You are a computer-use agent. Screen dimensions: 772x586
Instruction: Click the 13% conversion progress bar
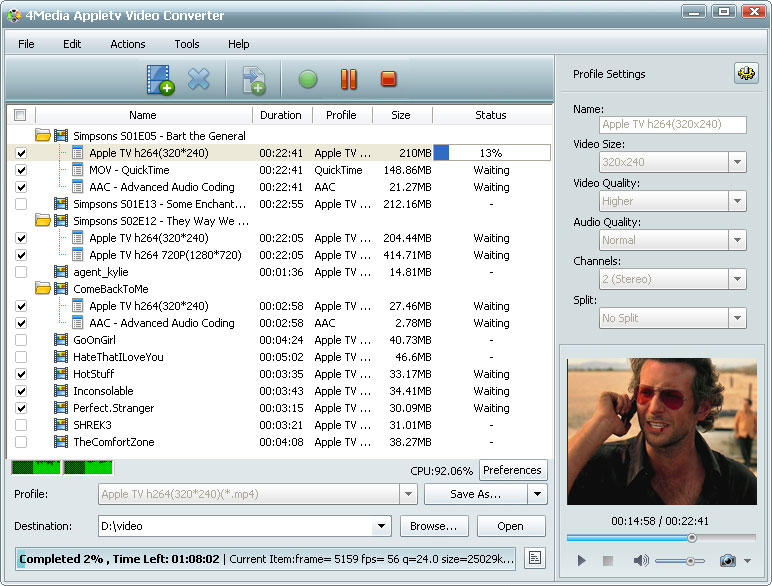click(x=491, y=153)
